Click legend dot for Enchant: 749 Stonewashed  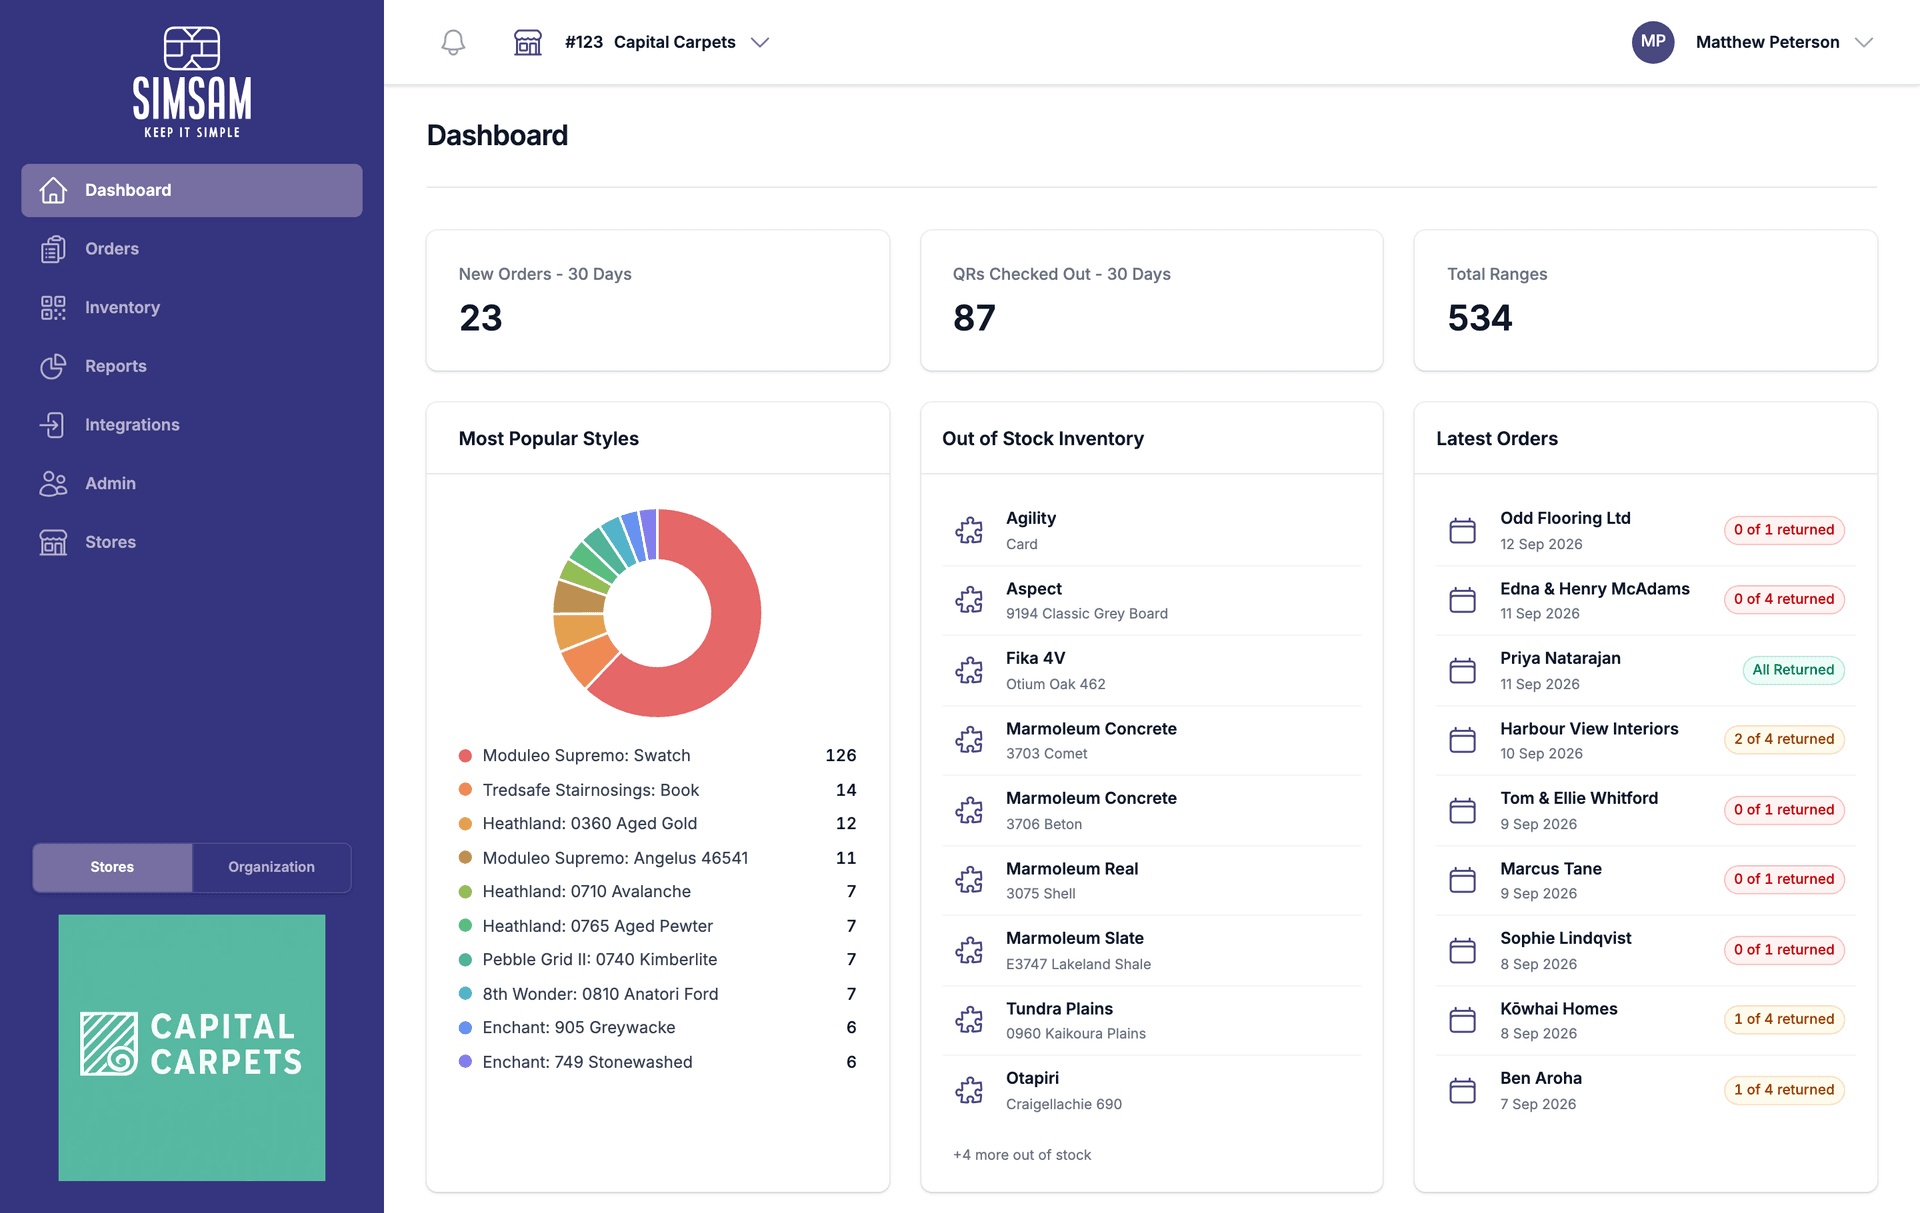click(465, 1062)
